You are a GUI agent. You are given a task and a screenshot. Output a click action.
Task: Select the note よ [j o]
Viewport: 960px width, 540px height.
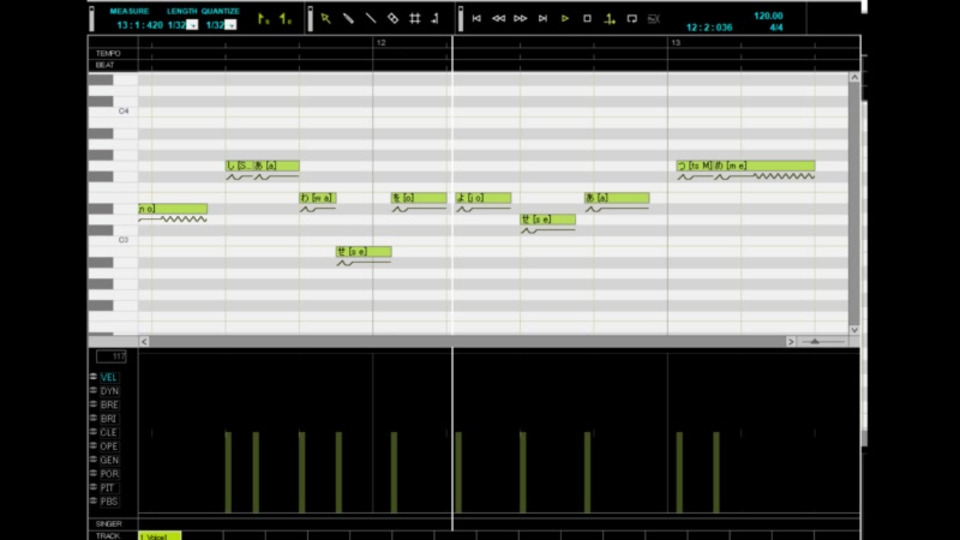pos(483,198)
